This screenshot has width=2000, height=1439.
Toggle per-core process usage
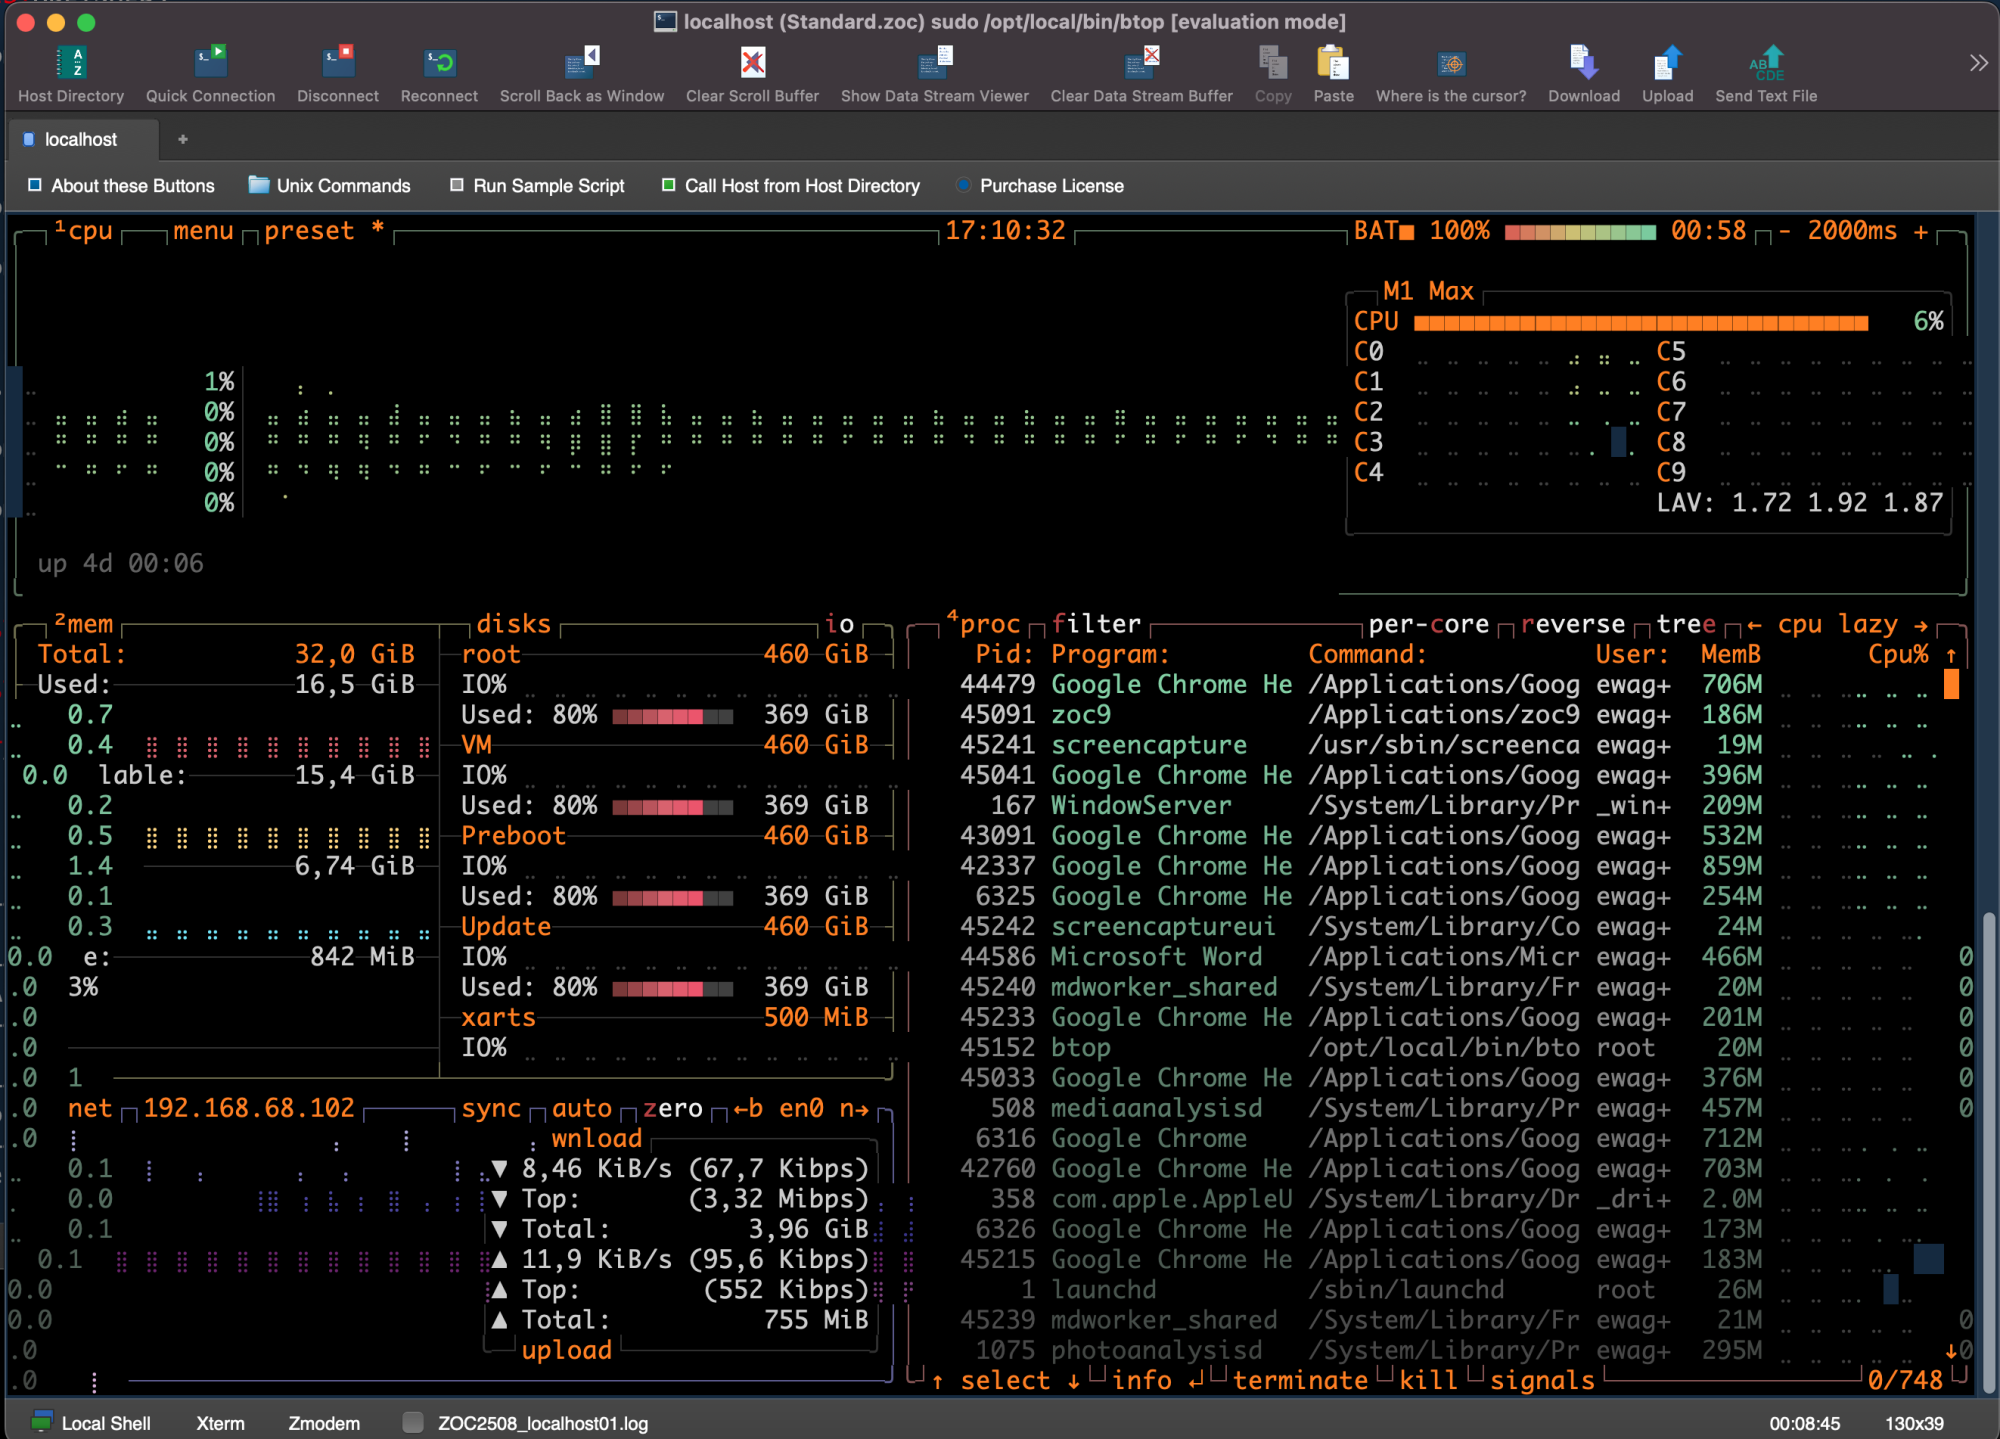[x=1429, y=624]
